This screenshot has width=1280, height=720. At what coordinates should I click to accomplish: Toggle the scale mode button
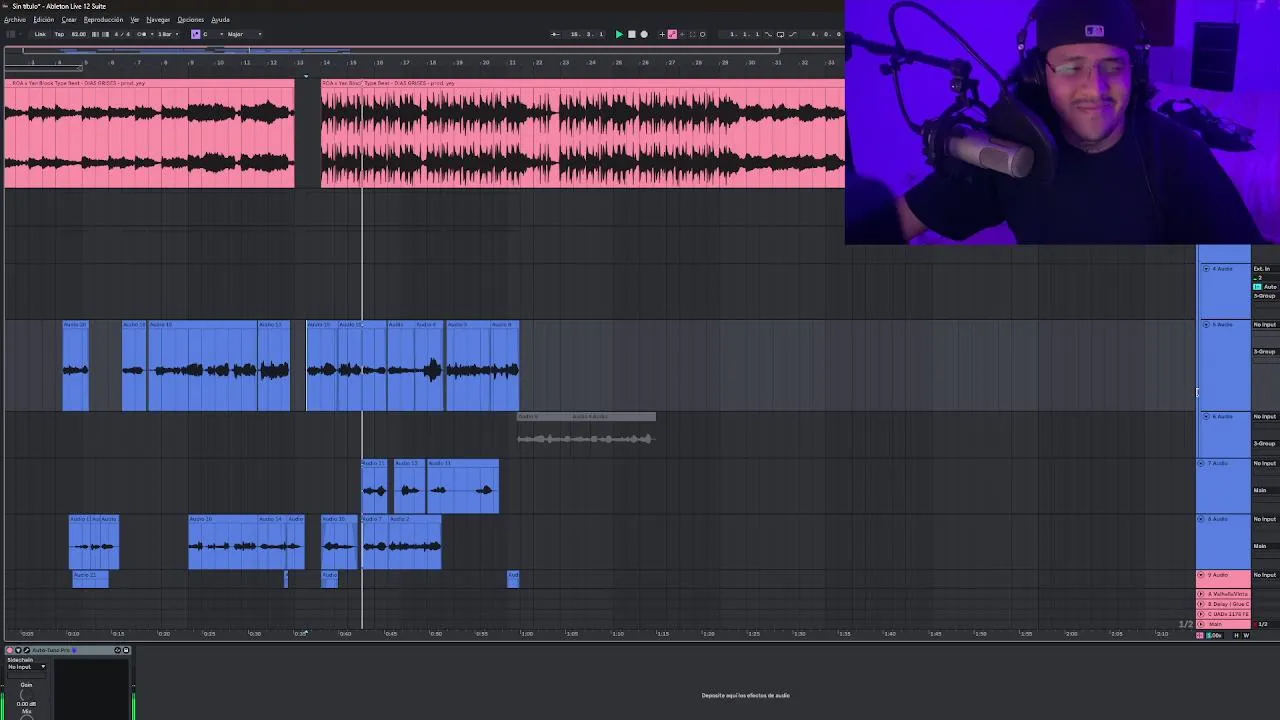[196, 34]
